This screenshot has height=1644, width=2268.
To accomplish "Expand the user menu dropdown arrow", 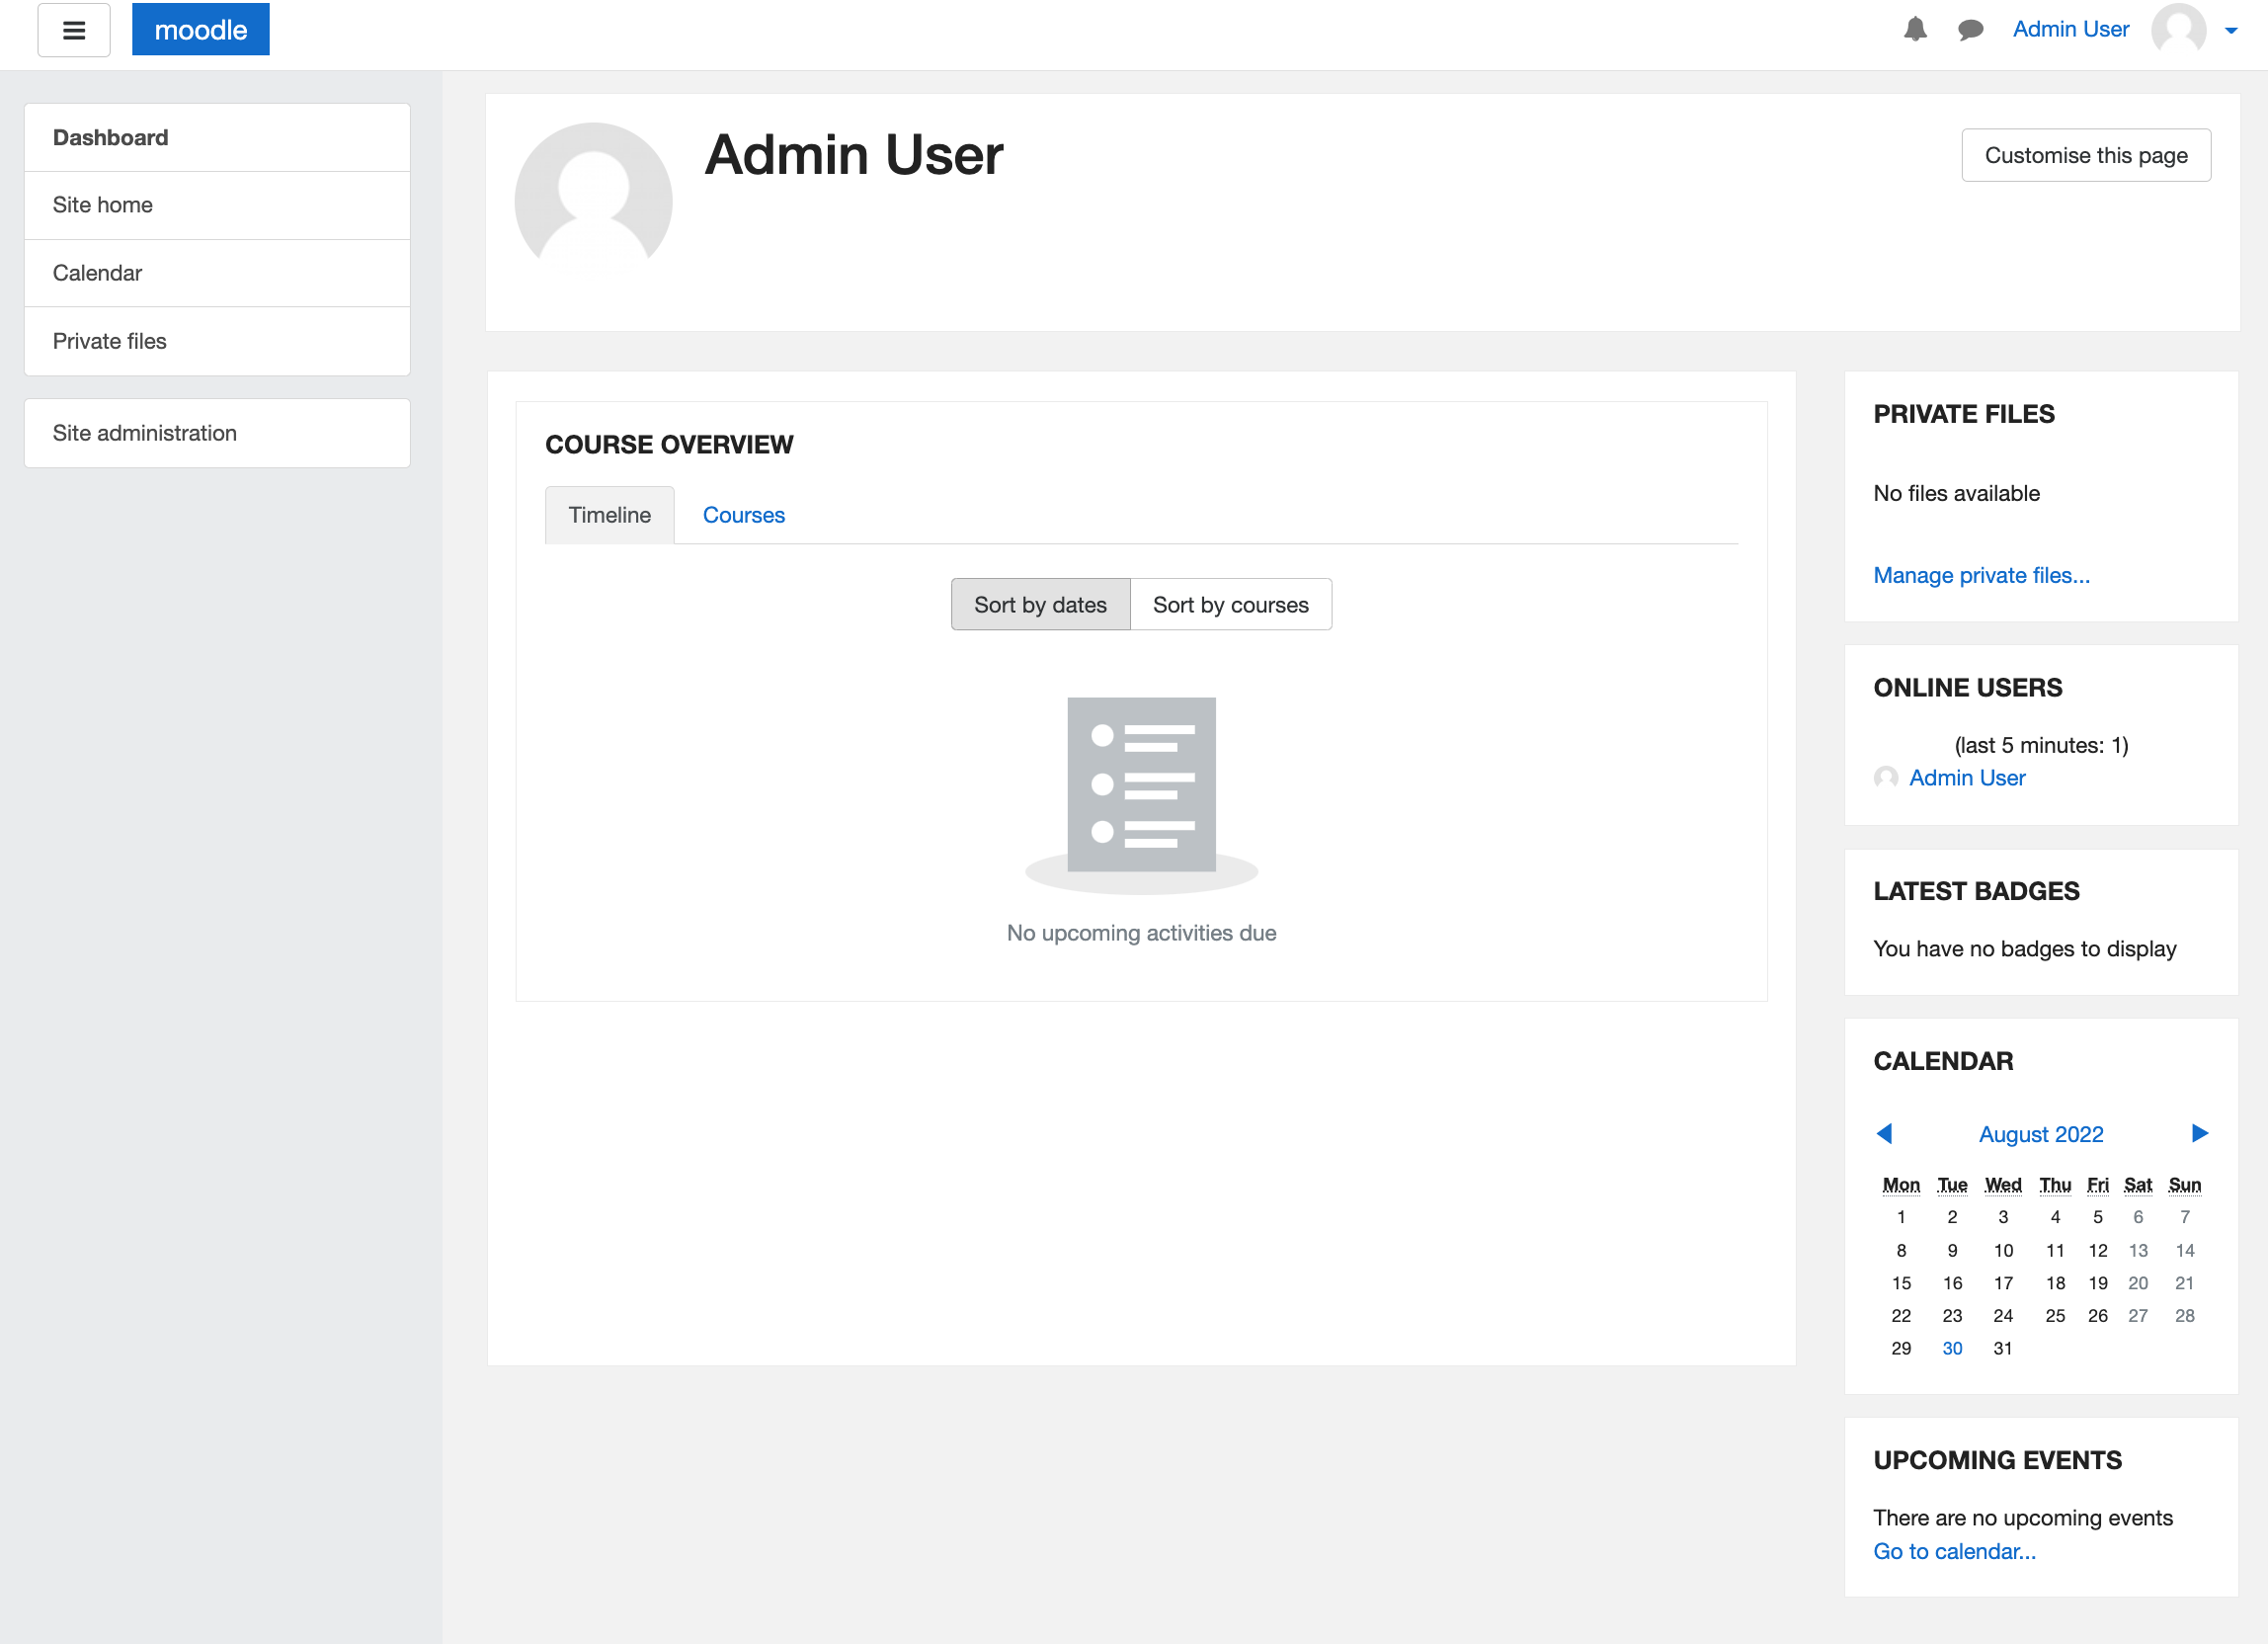I will coord(2231,31).
